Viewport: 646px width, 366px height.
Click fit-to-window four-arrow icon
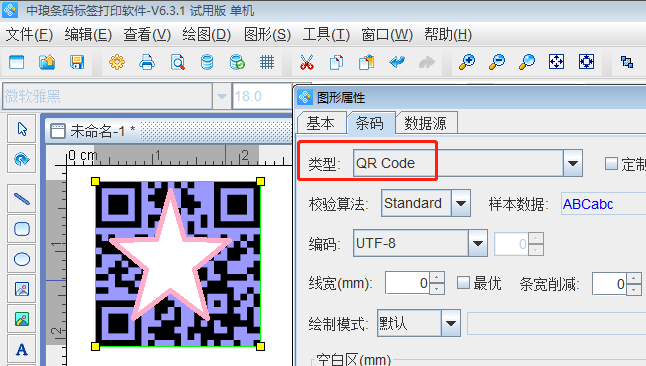[556, 62]
